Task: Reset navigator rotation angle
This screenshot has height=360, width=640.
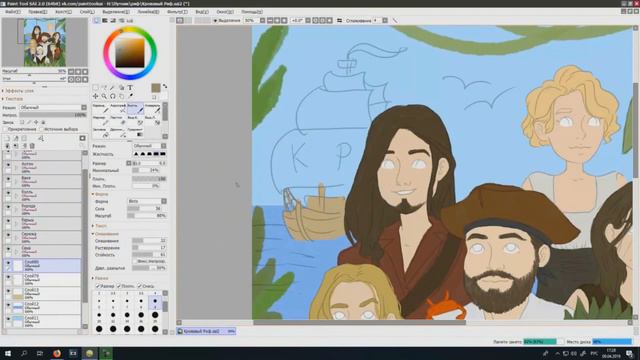Action: click(85, 79)
